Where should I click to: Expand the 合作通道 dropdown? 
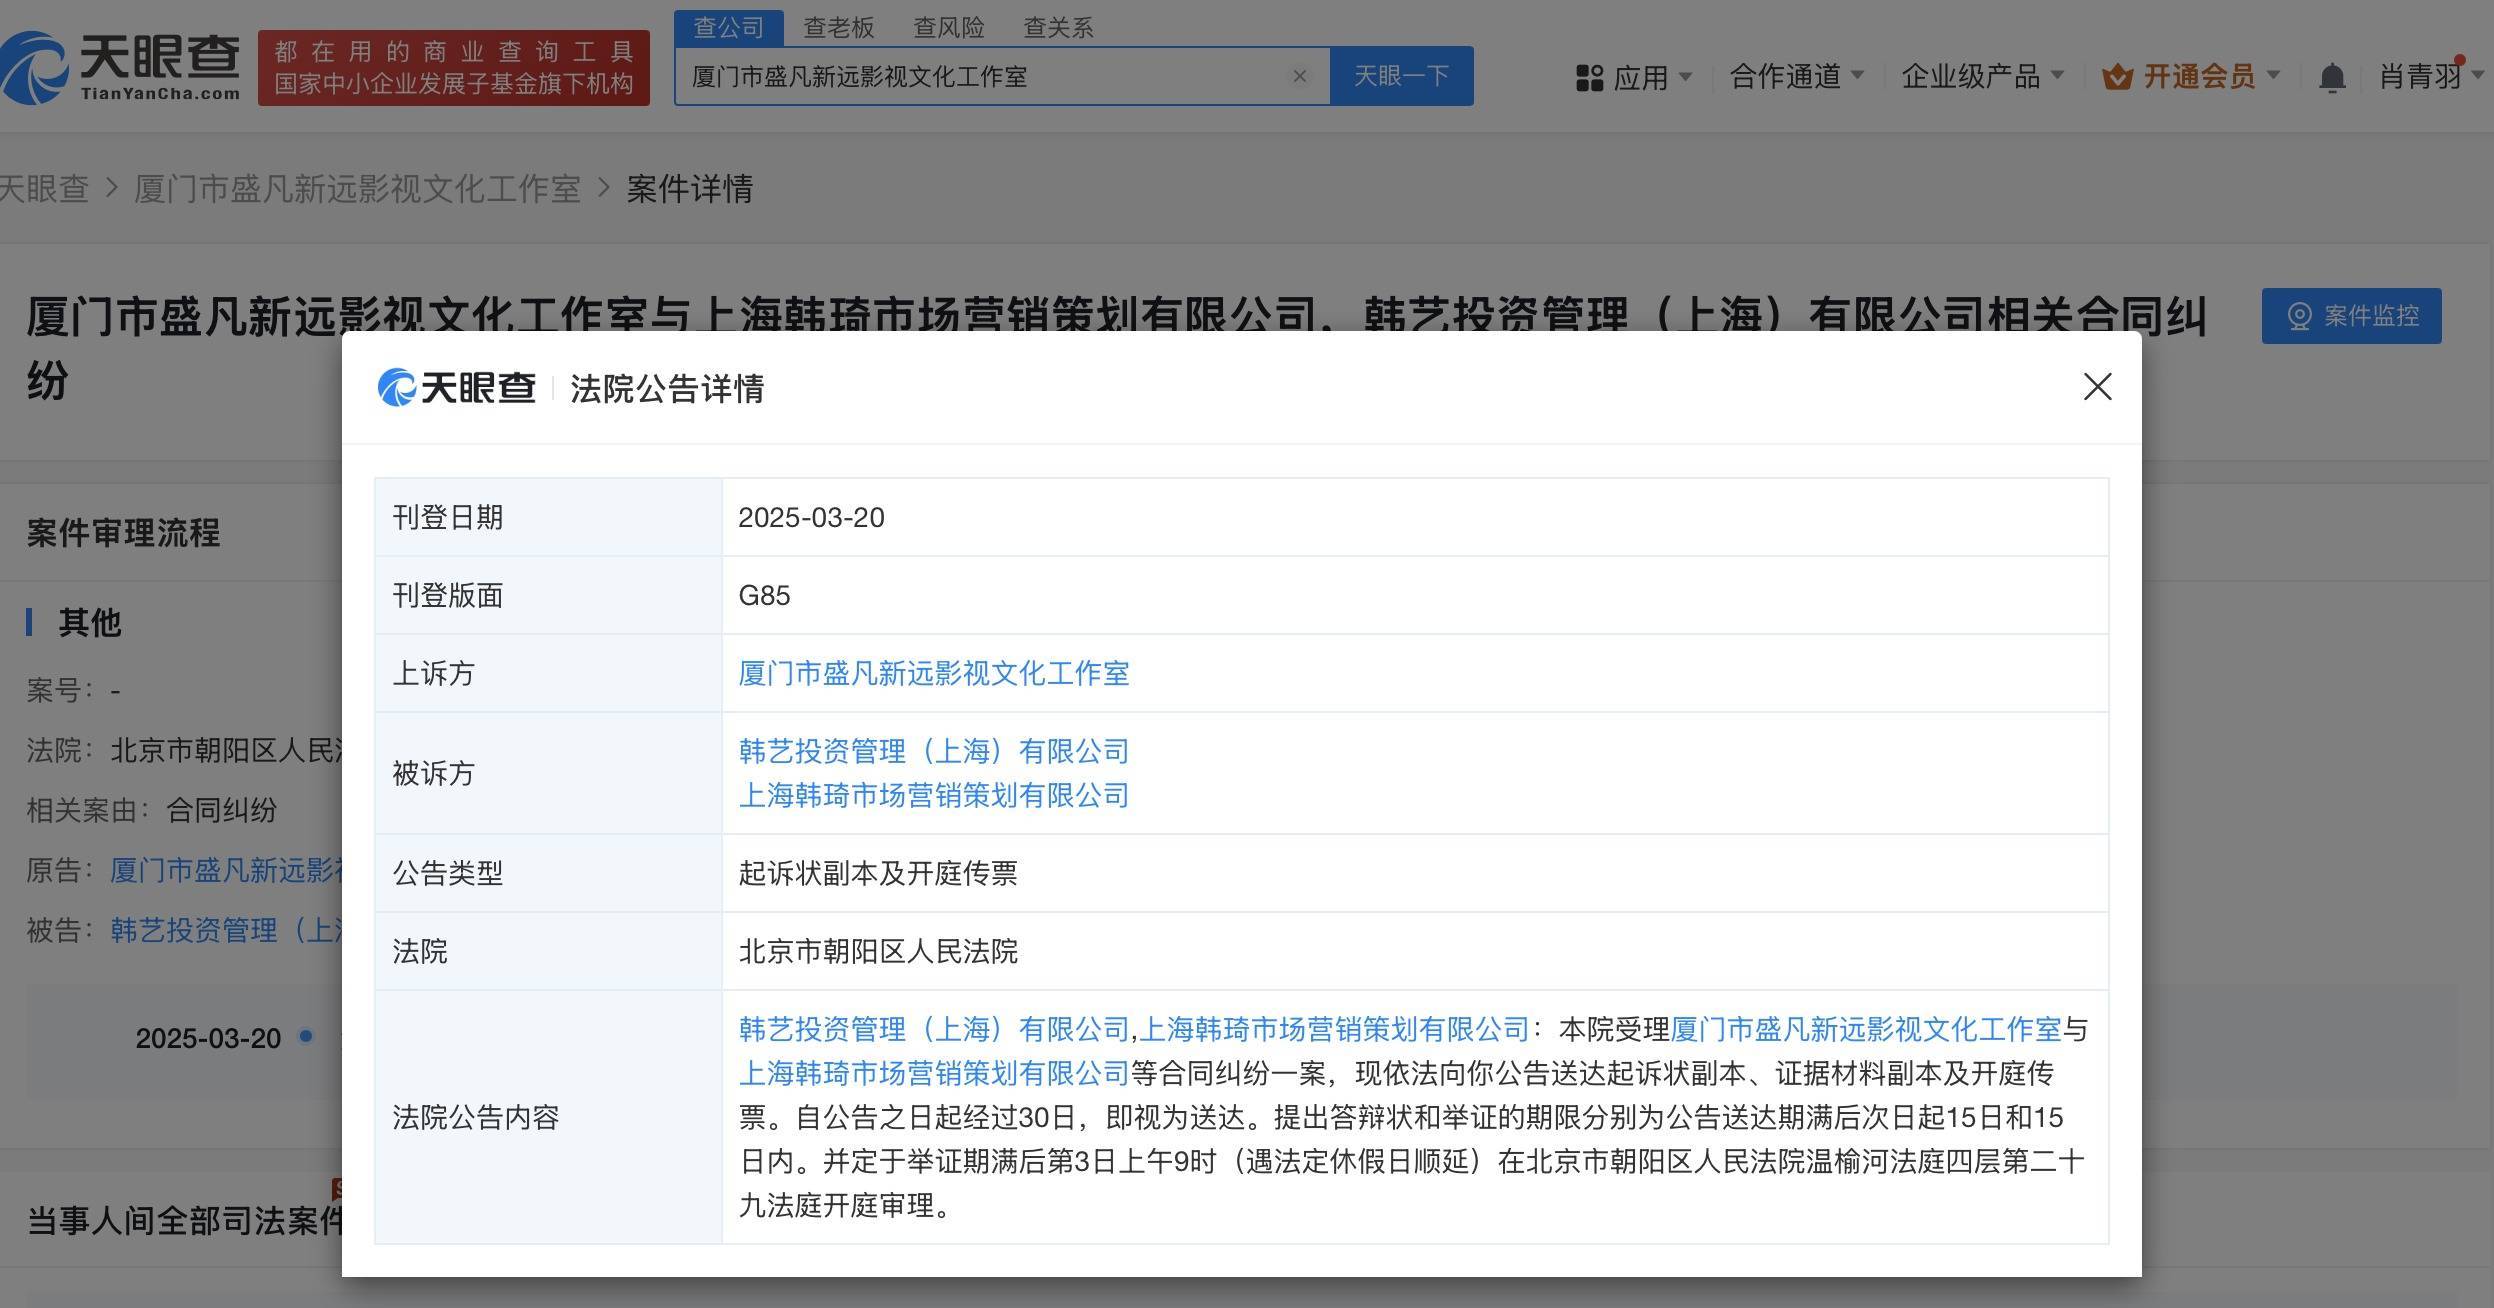coord(1796,76)
